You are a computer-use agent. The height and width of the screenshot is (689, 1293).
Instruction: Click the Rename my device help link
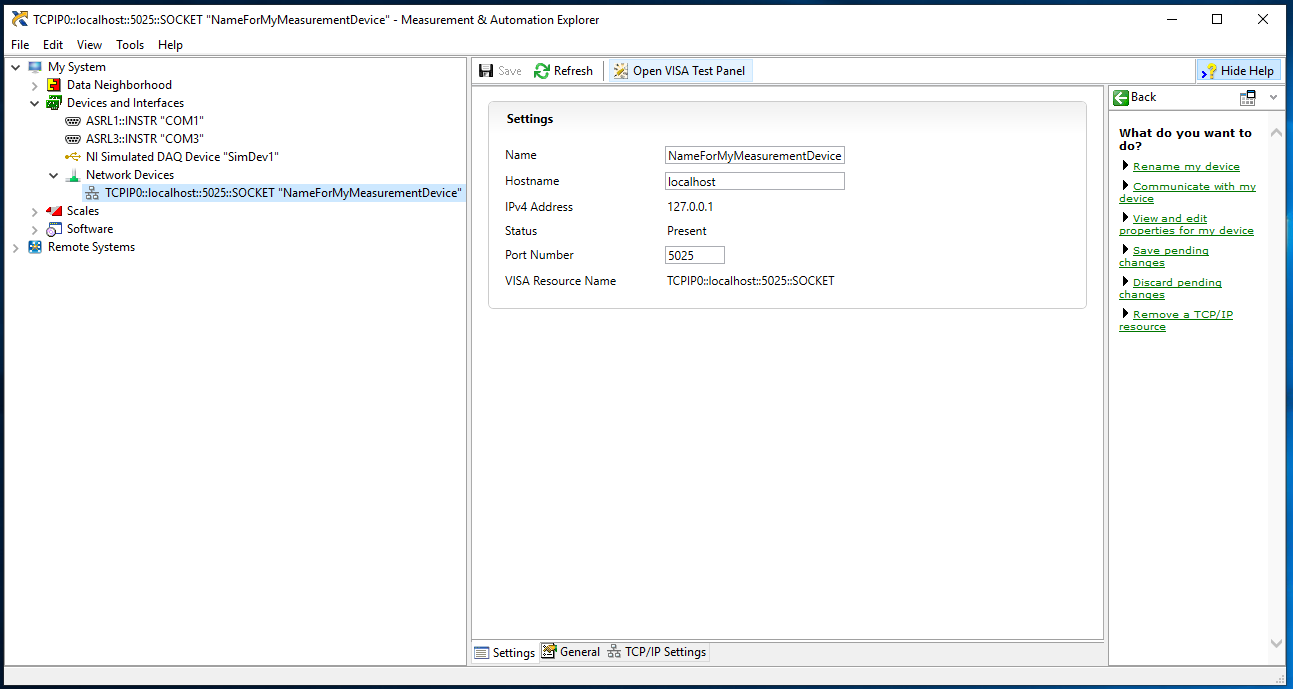coord(1186,167)
